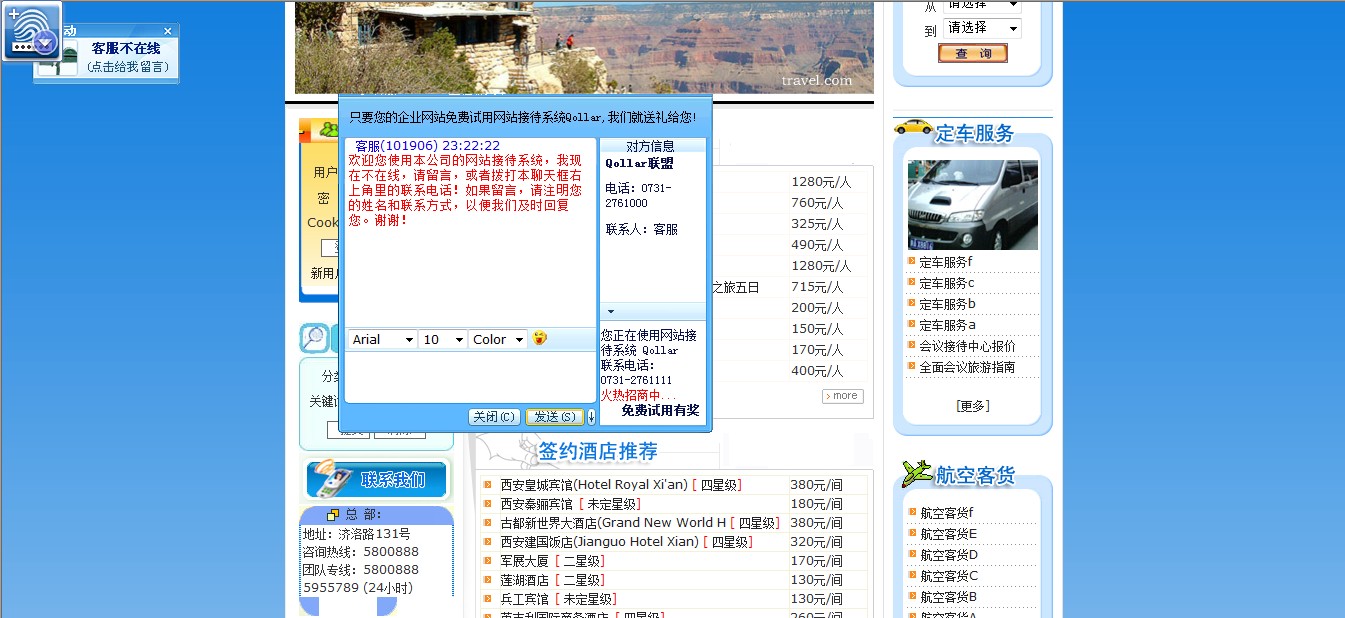Open the 航空客货E link
Screen dimensions: 1345x618
tap(949, 534)
